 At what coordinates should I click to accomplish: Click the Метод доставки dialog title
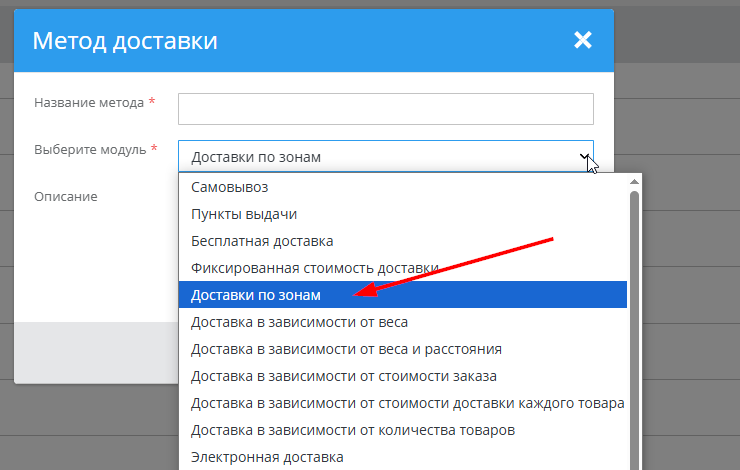[x=125, y=41]
